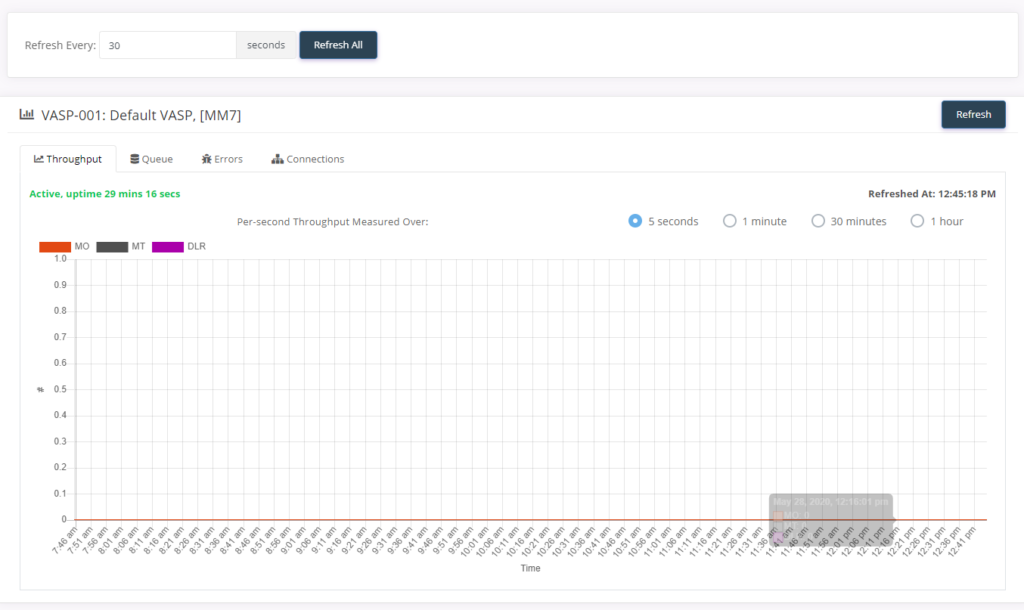The height and width of the screenshot is (610, 1024).
Task: Click the "1.0" y-axis value
Action: point(60,259)
